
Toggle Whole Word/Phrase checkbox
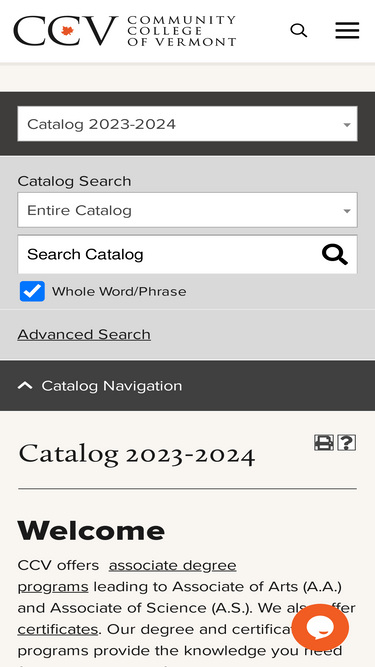coord(32,291)
